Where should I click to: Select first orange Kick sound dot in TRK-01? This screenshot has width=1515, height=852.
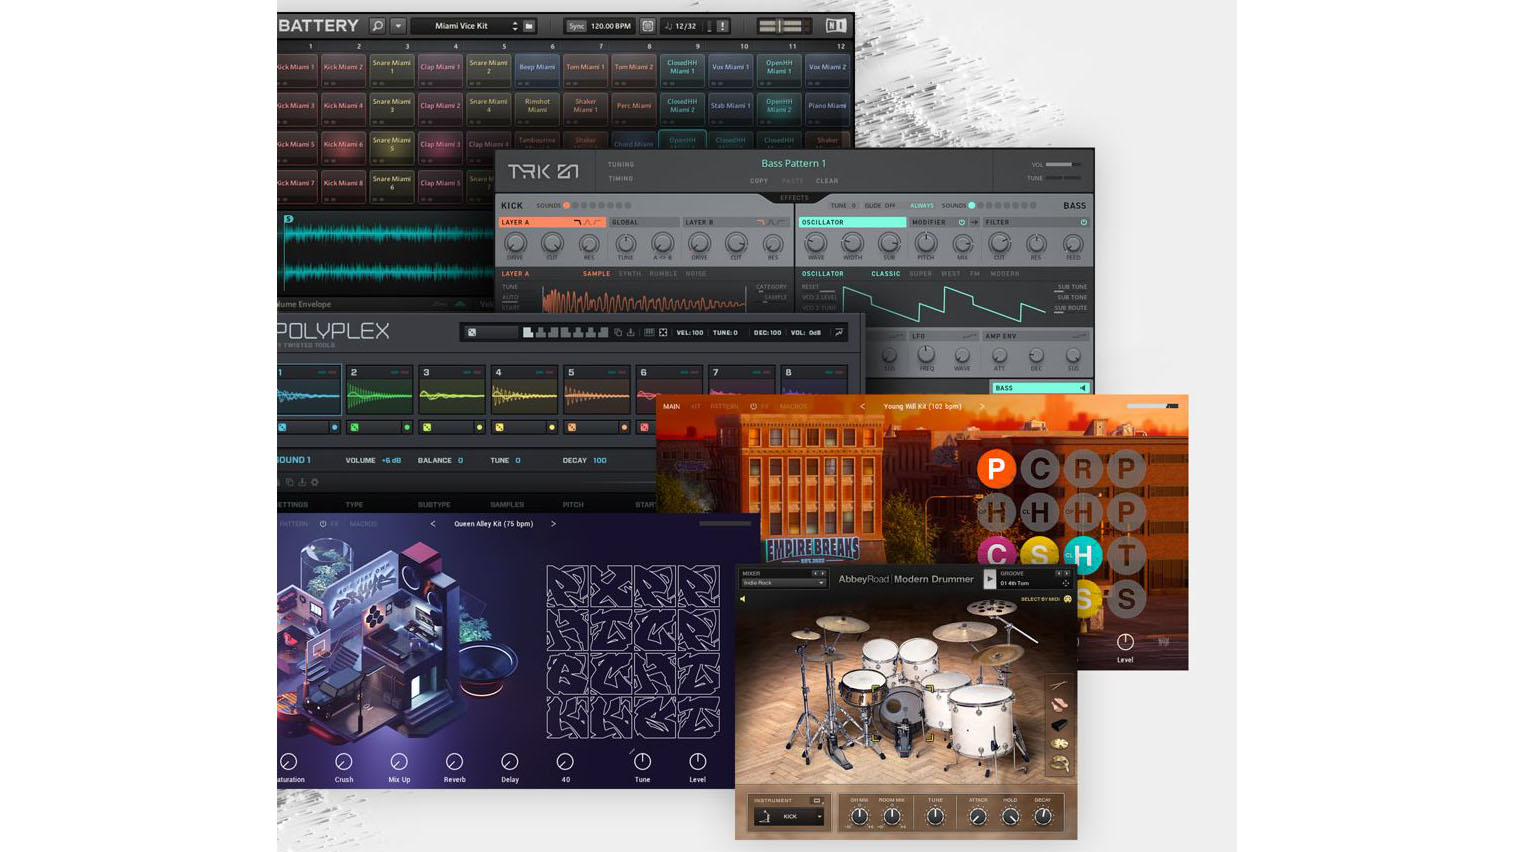[x=567, y=206]
